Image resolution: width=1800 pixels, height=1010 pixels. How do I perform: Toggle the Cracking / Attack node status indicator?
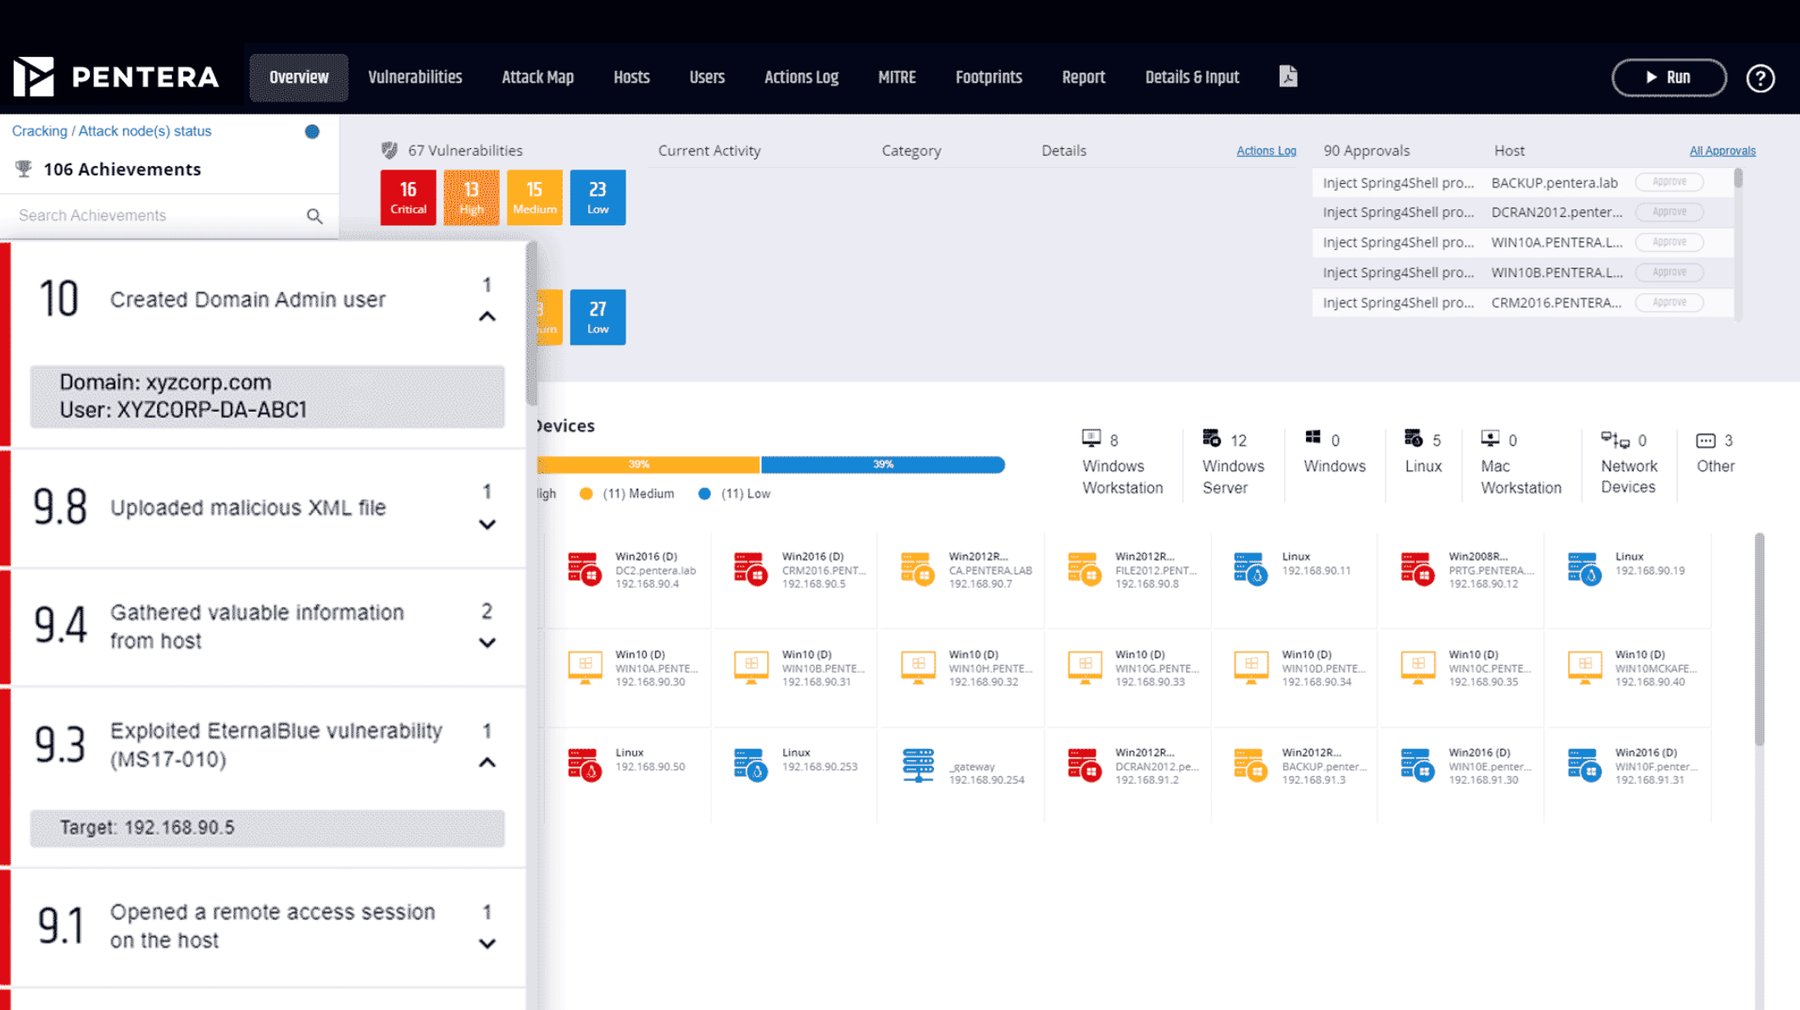[x=312, y=131]
